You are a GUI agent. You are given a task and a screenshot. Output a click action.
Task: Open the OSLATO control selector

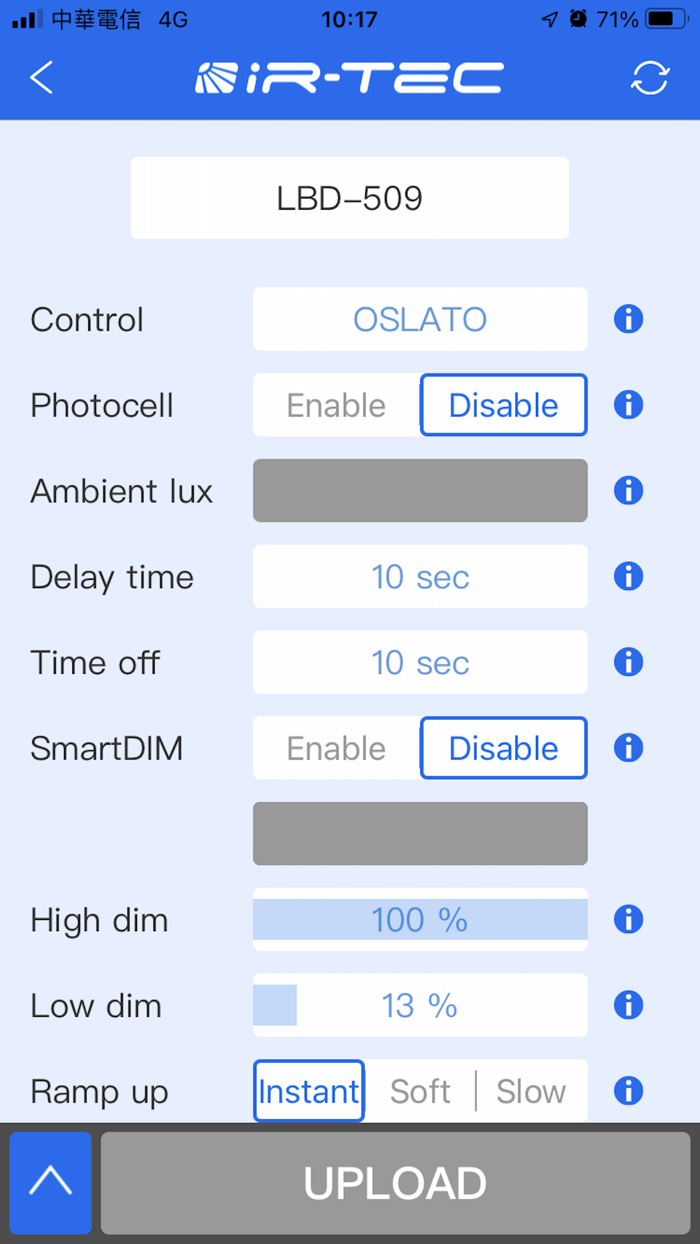tap(419, 319)
